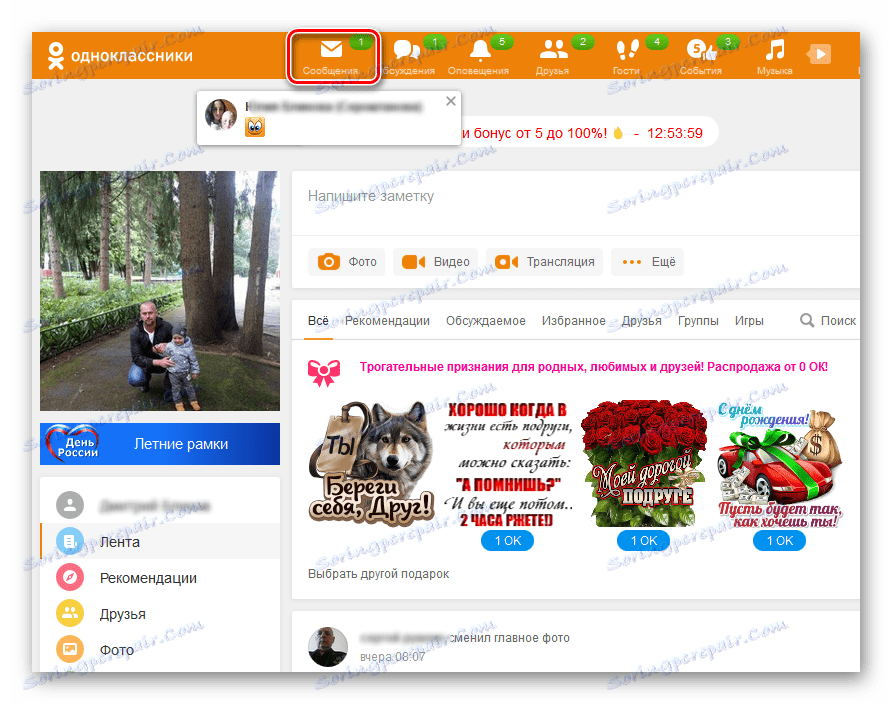Image resolution: width=892 pixels, height=704 pixels.
Task: Open the blurred profile name in sidebar
Action: [155, 506]
